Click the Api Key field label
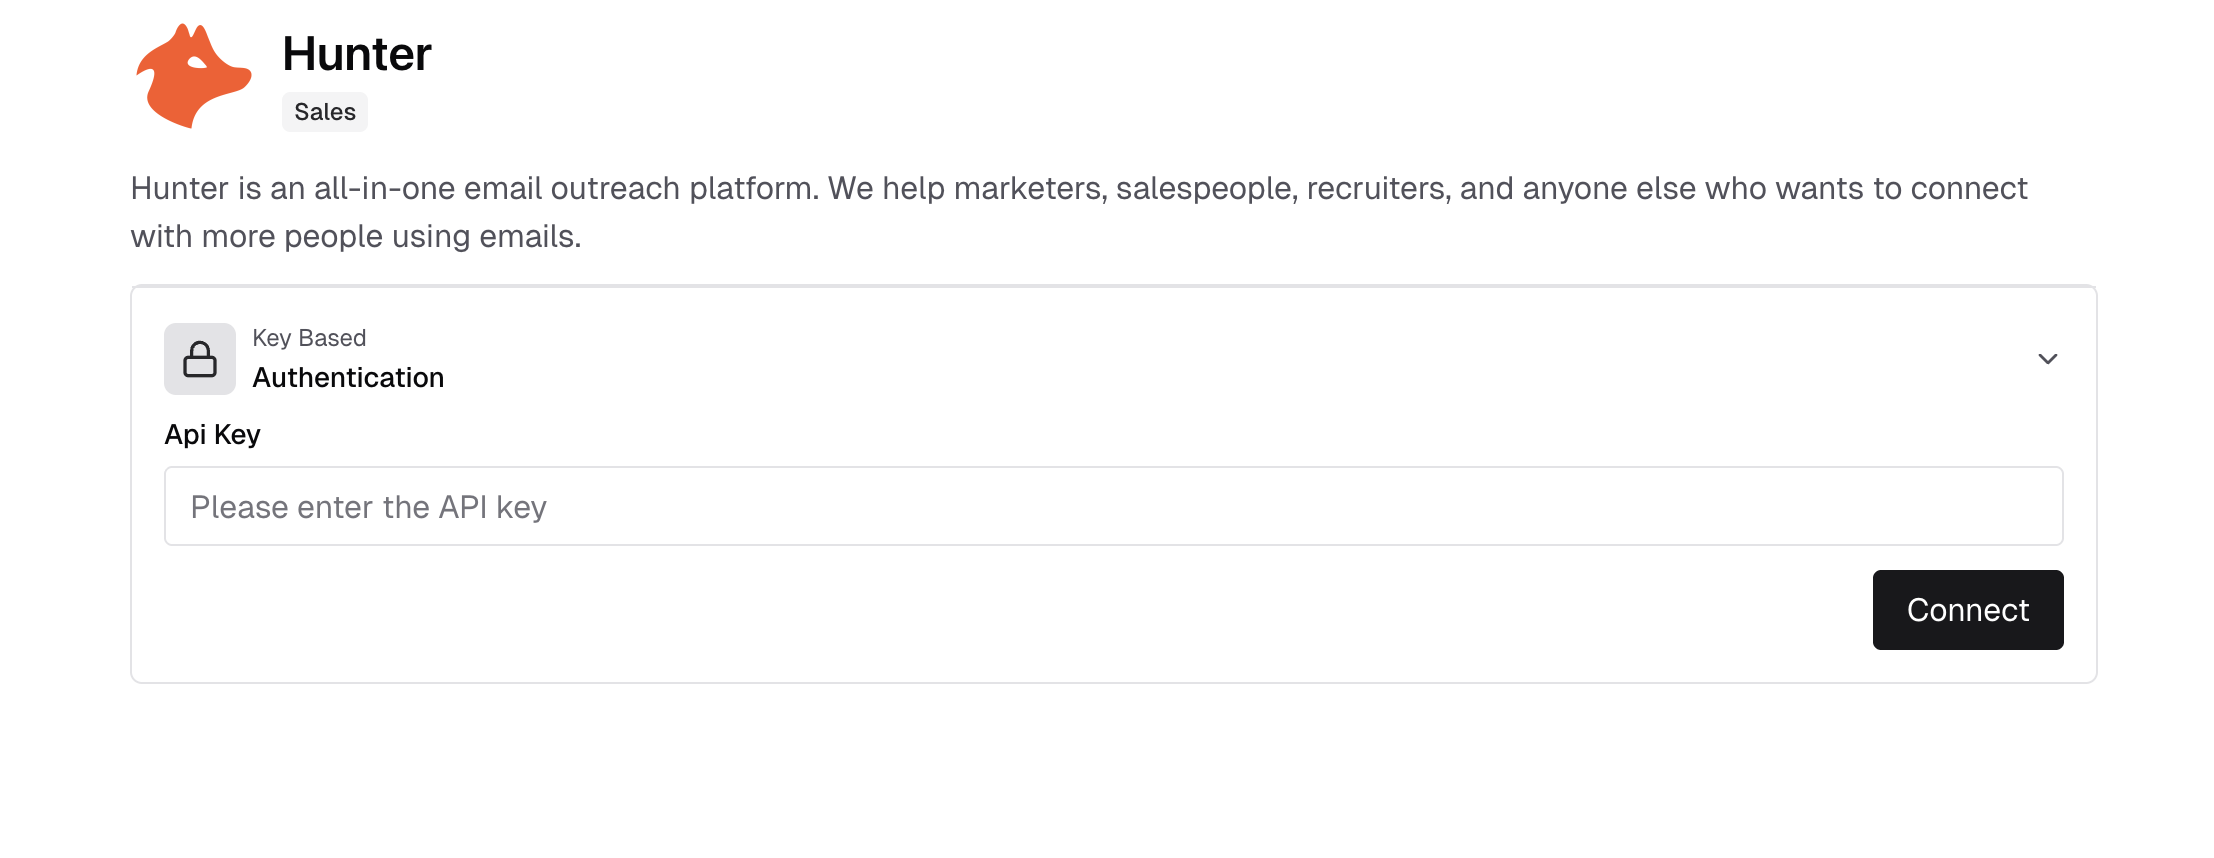 (x=212, y=434)
